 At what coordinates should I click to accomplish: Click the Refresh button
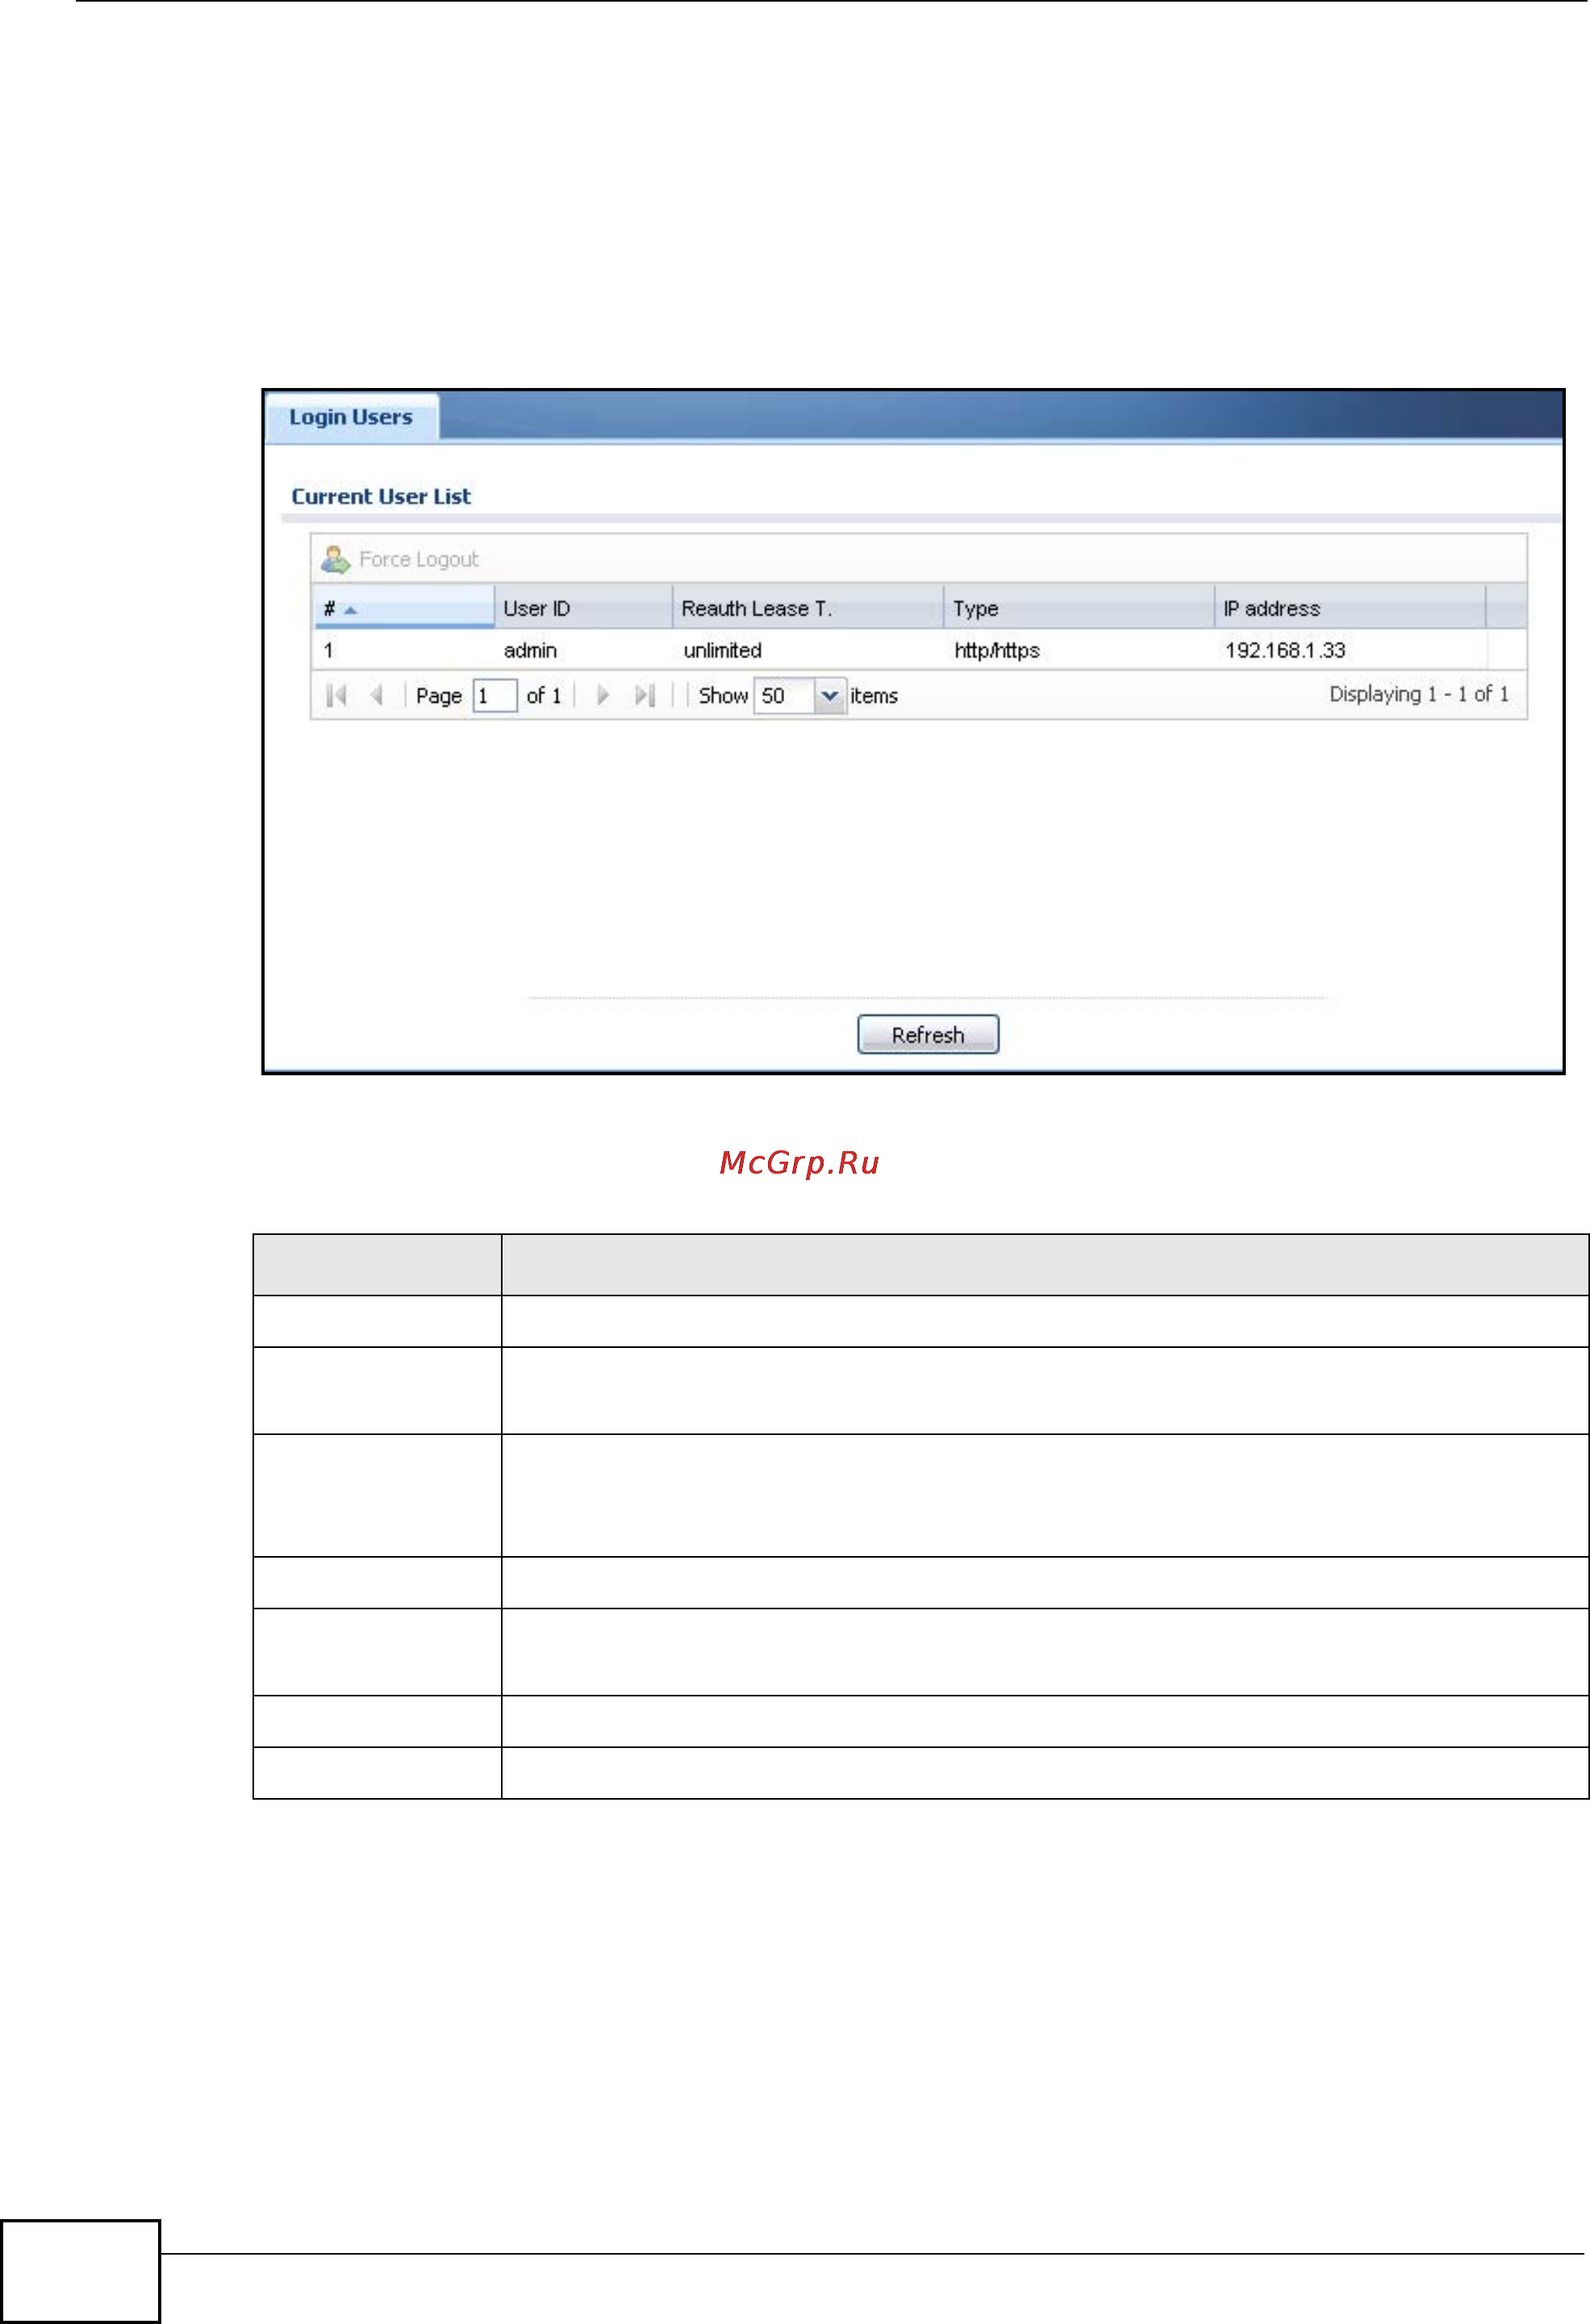928,1035
